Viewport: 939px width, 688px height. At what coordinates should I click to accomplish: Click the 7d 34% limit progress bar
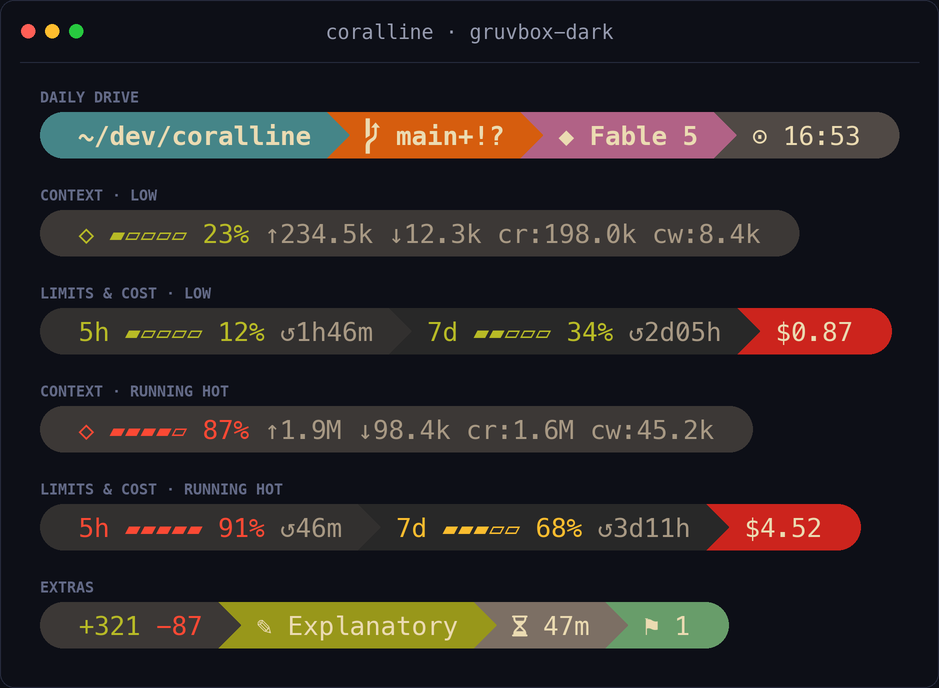pos(512,334)
